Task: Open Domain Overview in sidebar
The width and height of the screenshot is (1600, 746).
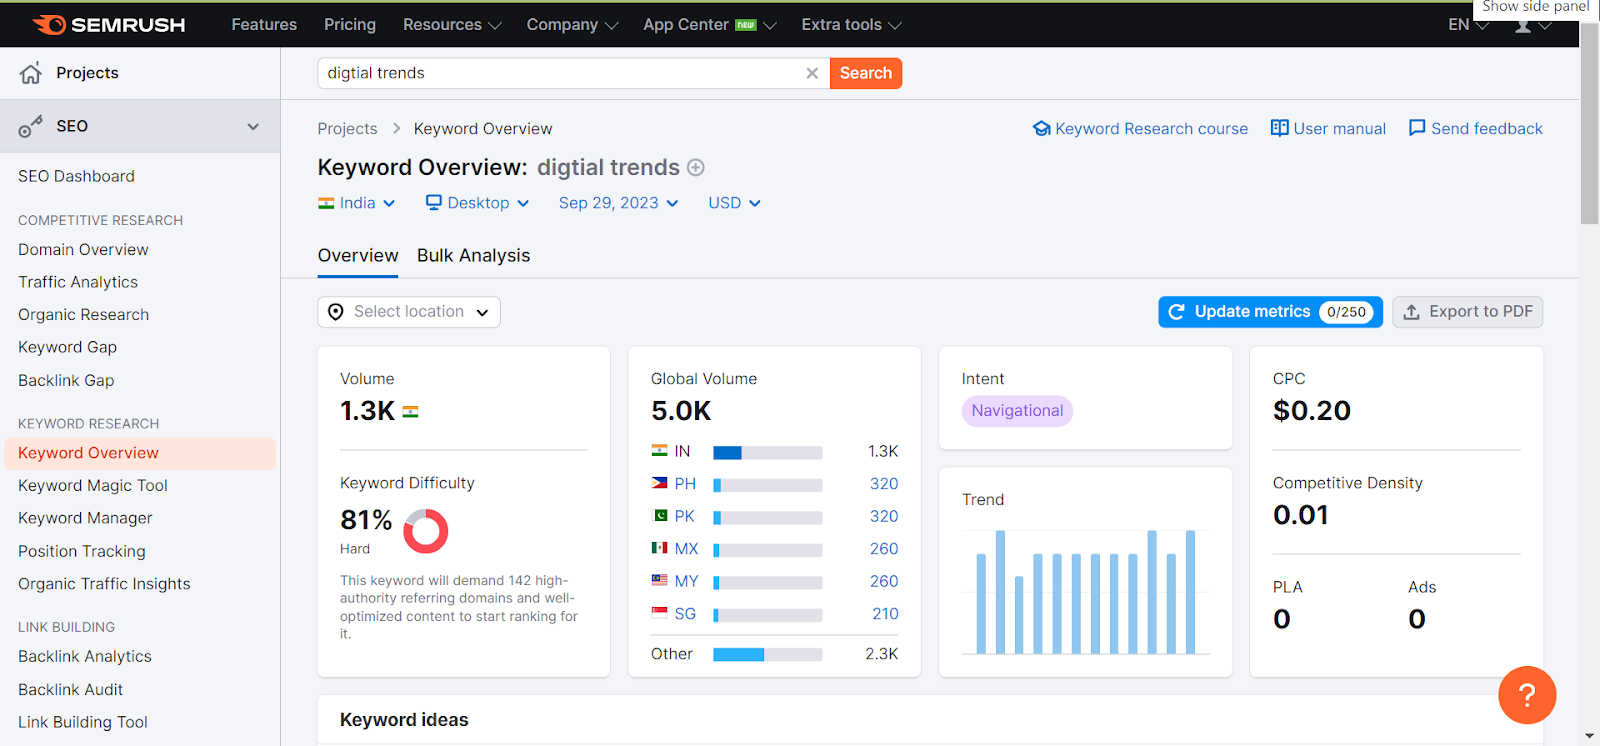Action: 83,250
